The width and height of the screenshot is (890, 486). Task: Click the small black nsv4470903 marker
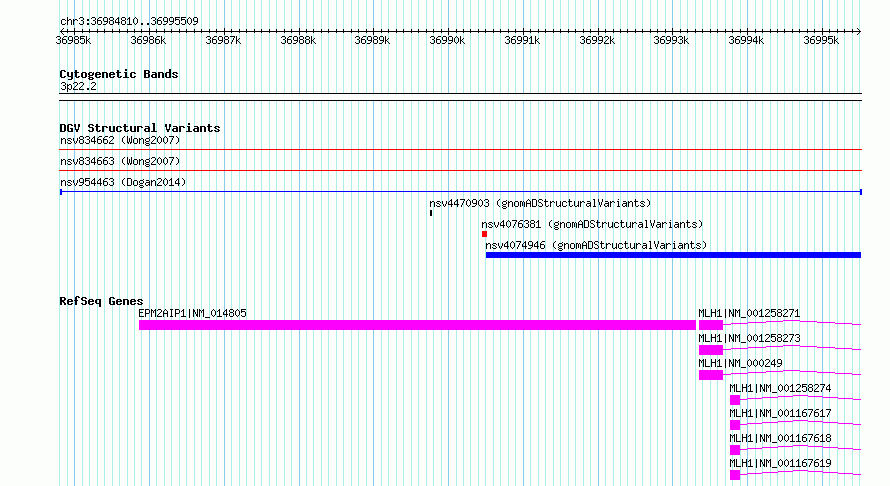click(431, 213)
